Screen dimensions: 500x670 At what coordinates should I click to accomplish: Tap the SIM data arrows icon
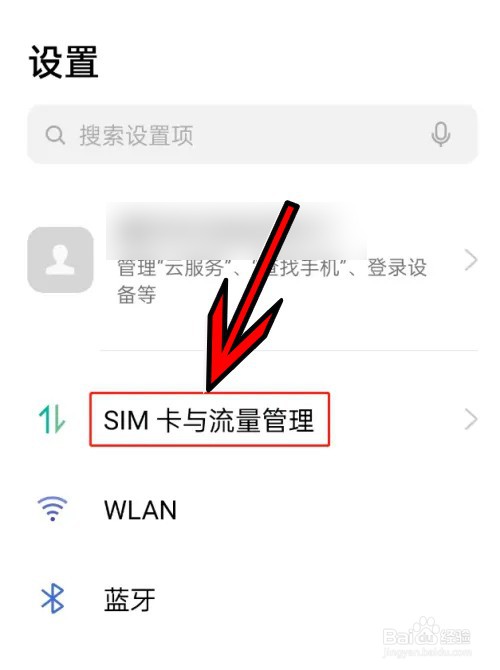pos(52,420)
